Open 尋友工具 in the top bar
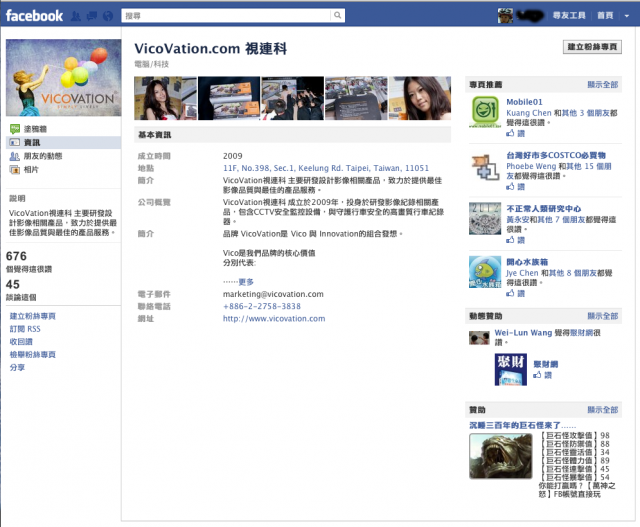 pyautogui.click(x=569, y=16)
